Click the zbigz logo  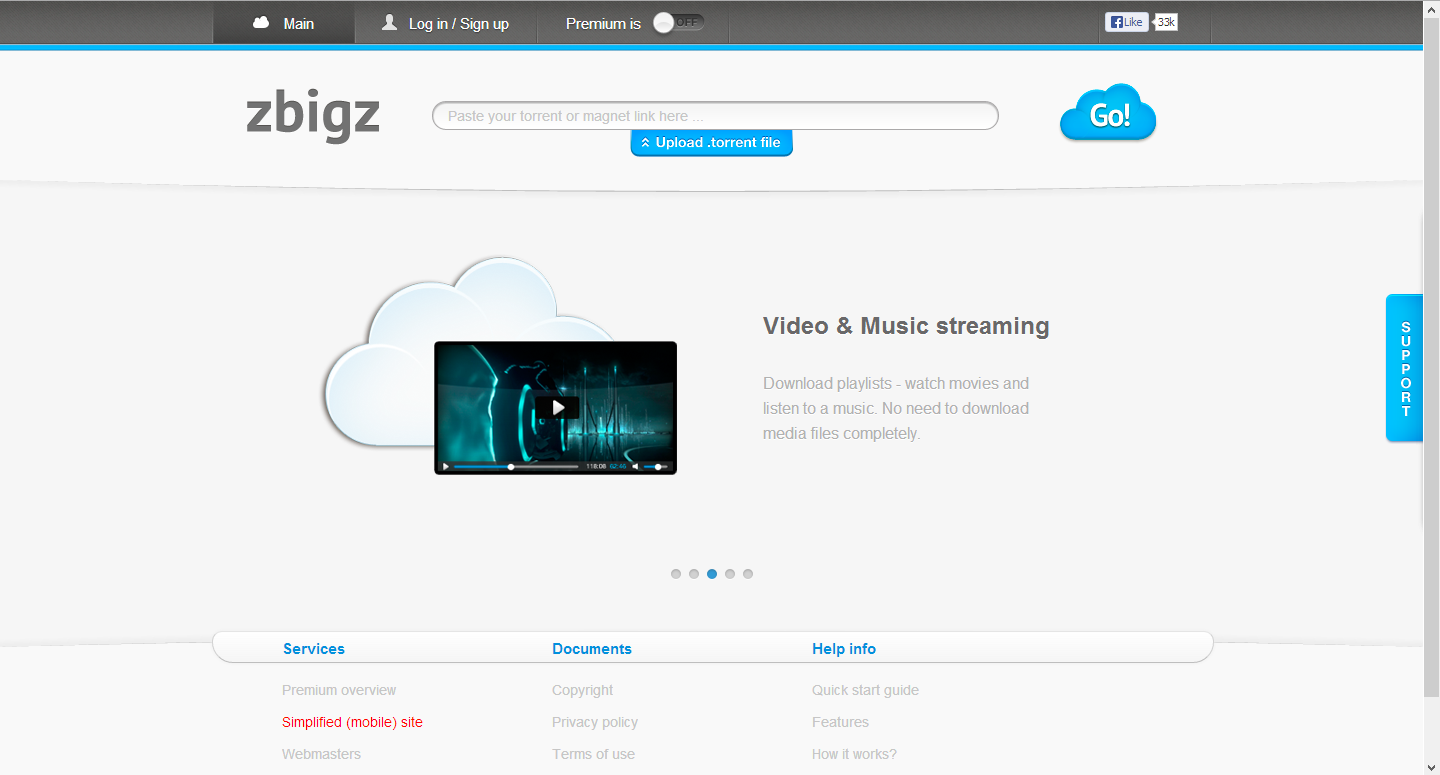click(313, 115)
